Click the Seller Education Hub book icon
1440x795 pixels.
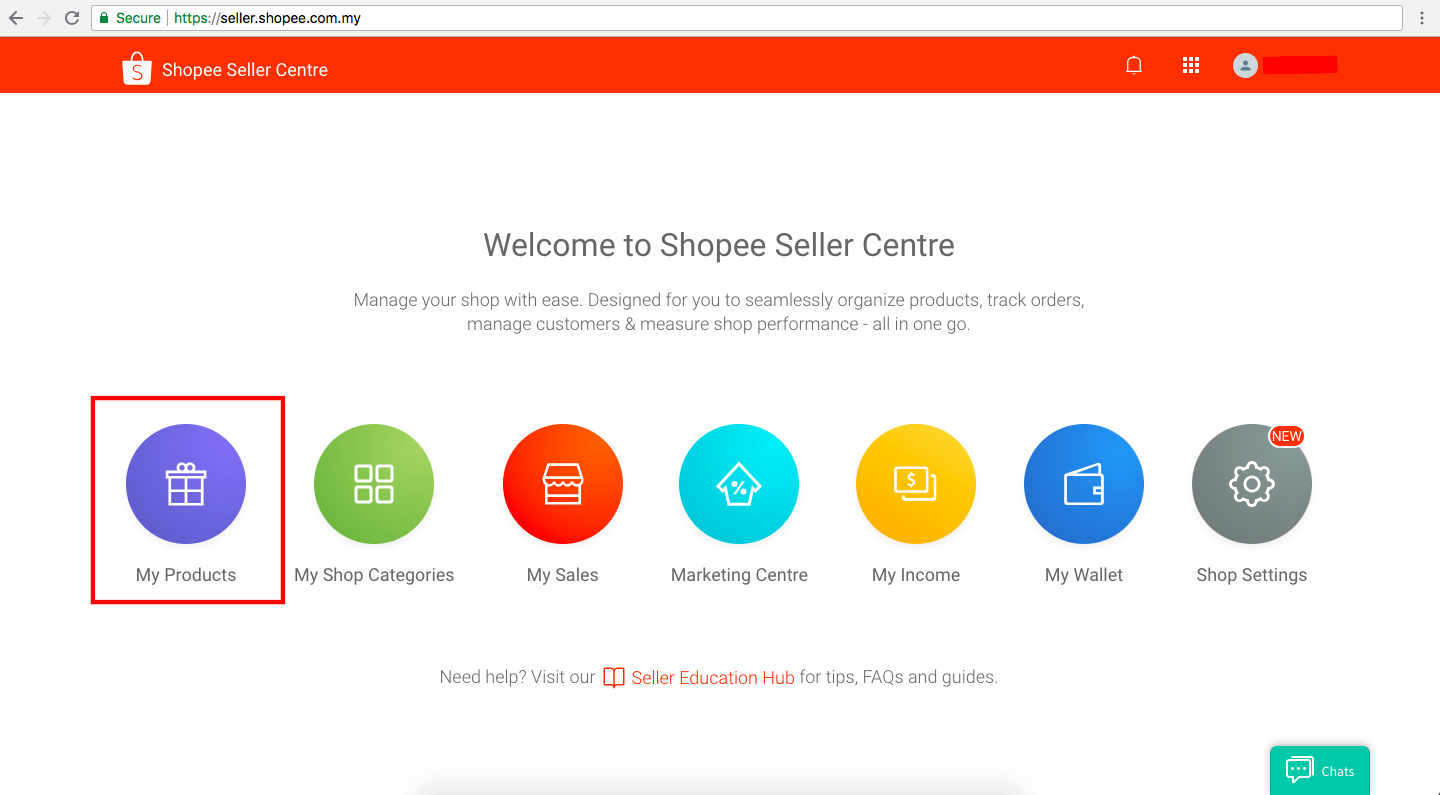pyautogui.click(x=614, y=678)
